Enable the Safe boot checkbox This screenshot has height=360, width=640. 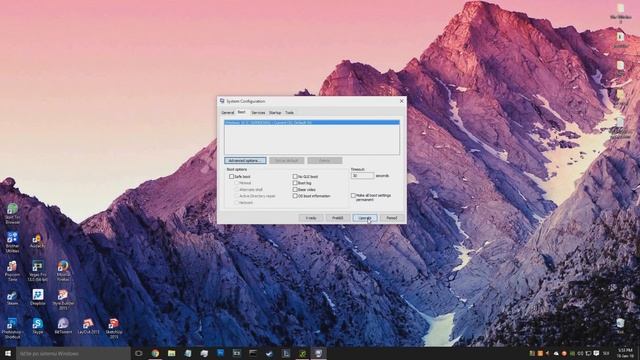pos(231,176)
